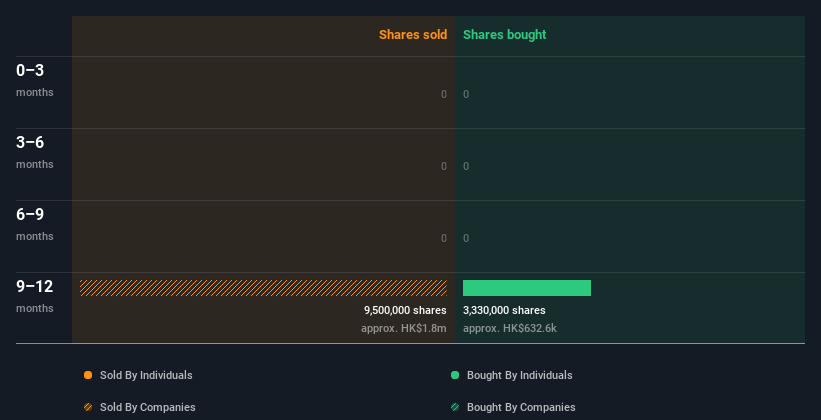
Task: Select the Sold By Companies legend label
Action: [148, 407]
